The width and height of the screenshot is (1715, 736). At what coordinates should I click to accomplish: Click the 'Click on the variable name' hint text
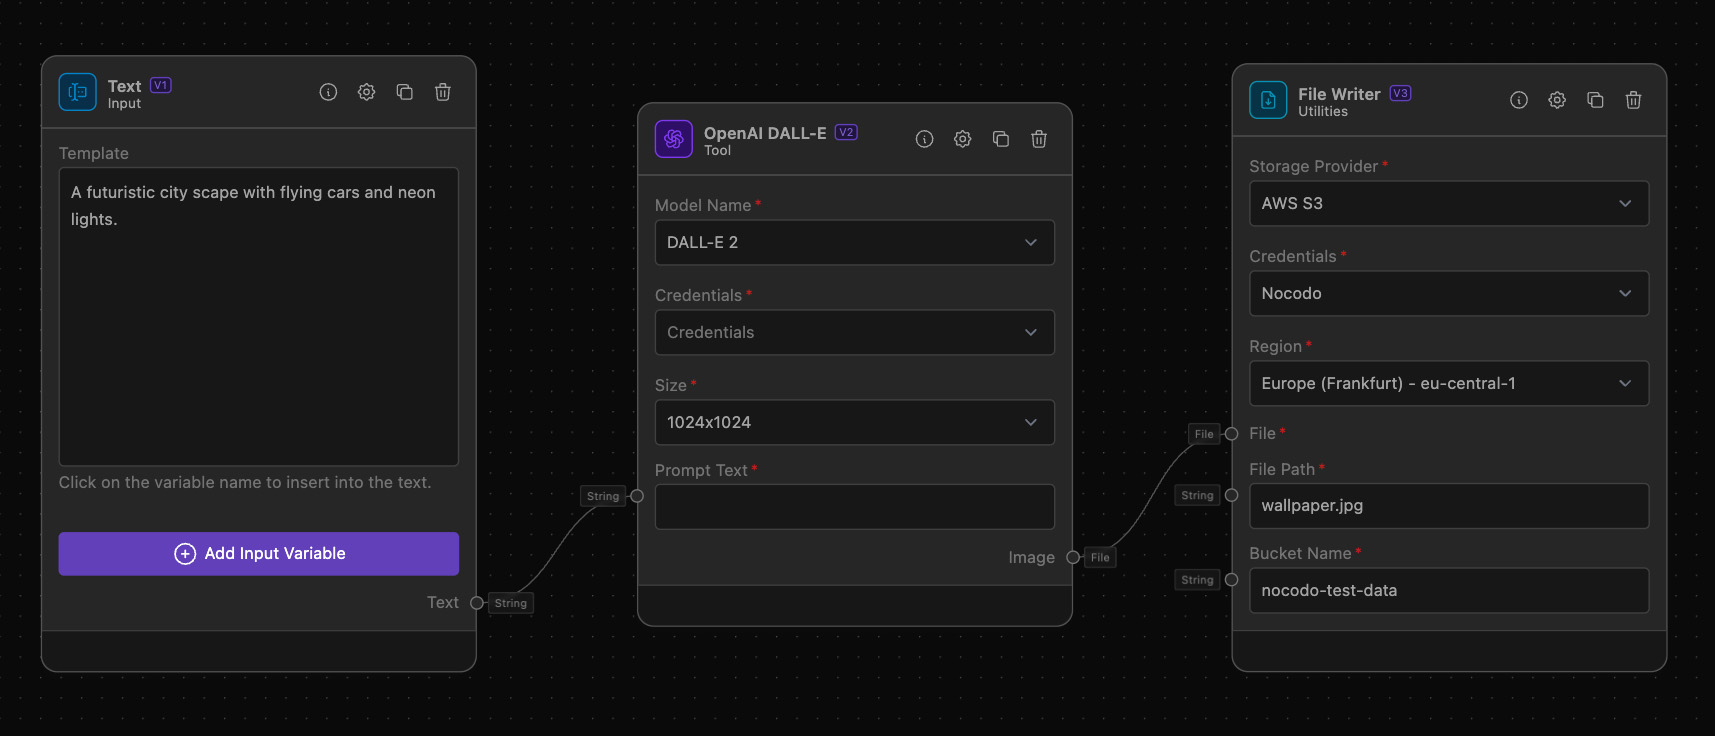245,482
